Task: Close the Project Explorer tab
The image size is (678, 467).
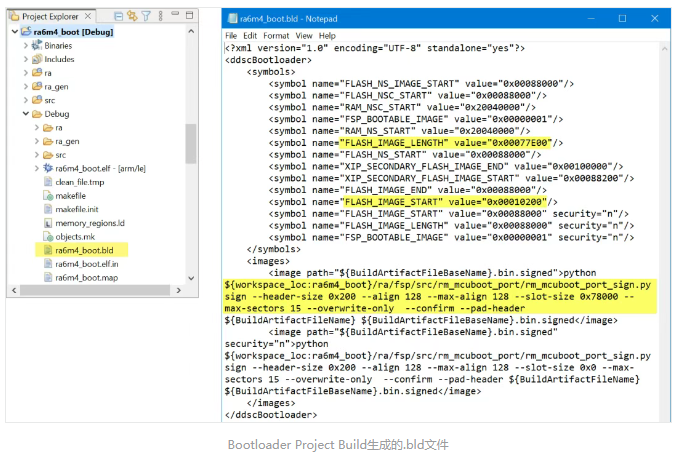Action: tap(88, 16)
